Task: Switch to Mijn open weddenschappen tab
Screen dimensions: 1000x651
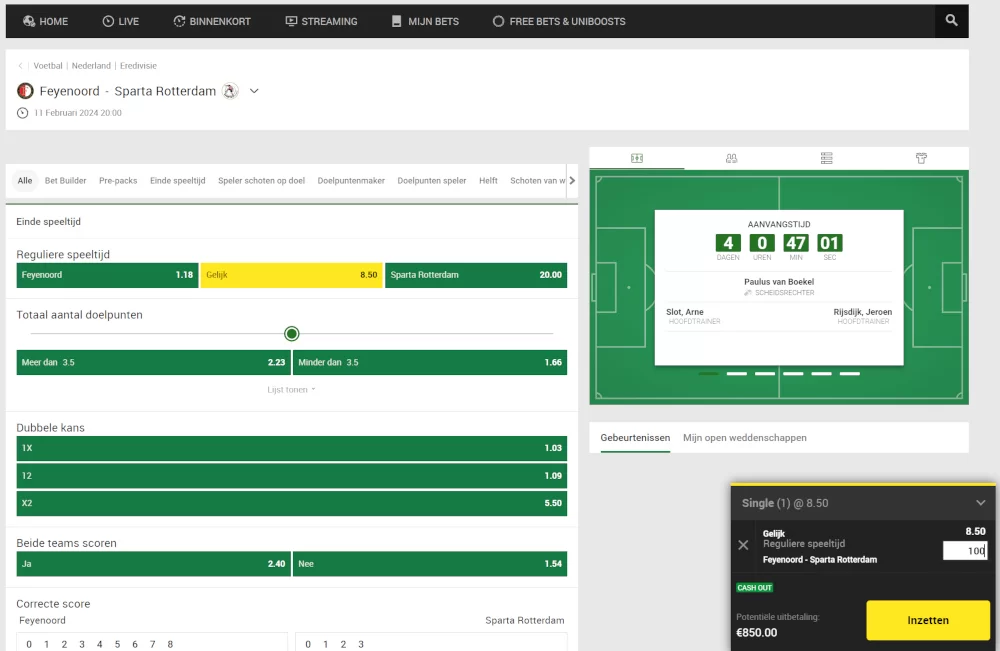Action: [745, 437]
